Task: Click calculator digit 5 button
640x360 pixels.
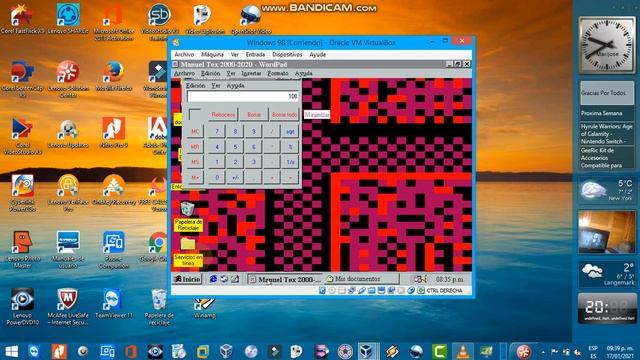Action: [x=235, y=147]
